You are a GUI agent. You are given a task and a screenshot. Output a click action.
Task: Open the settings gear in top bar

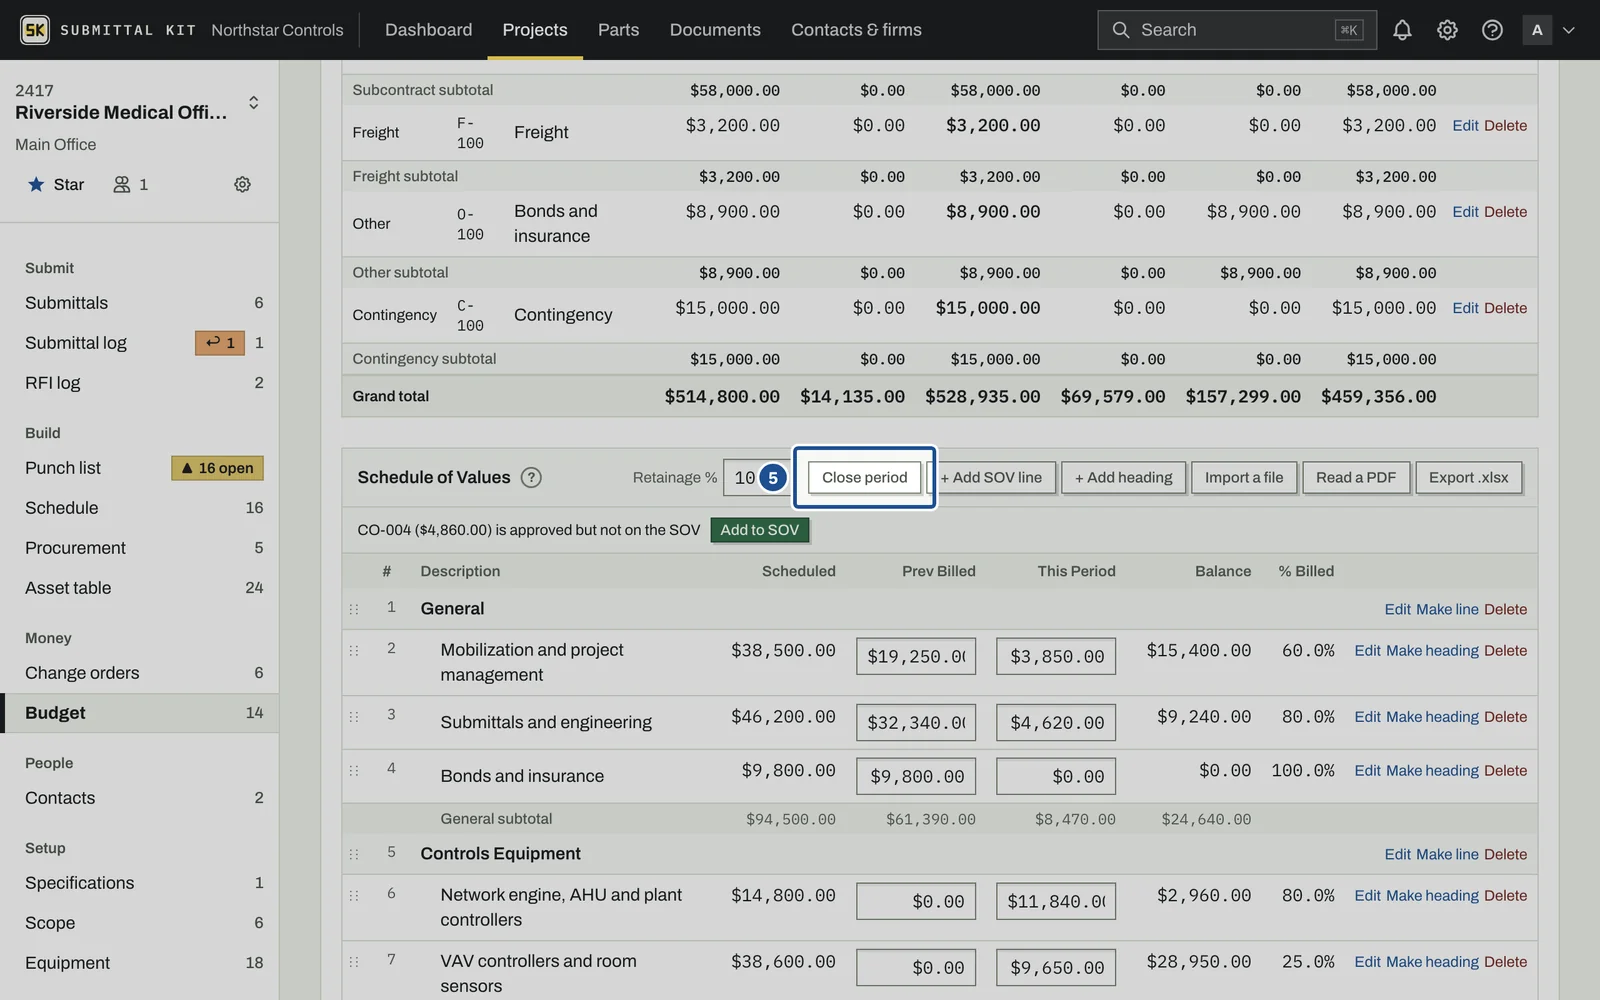coord(1447,30)
